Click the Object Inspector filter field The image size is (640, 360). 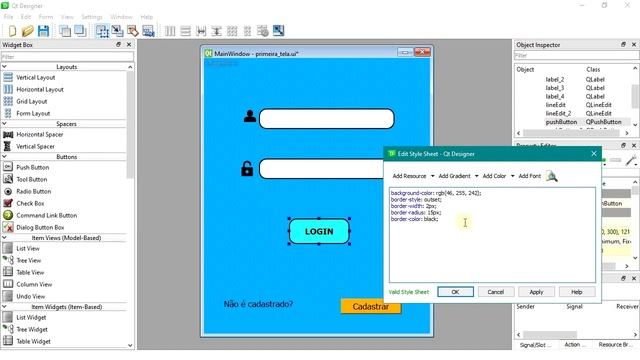click(x=576, y=56)
